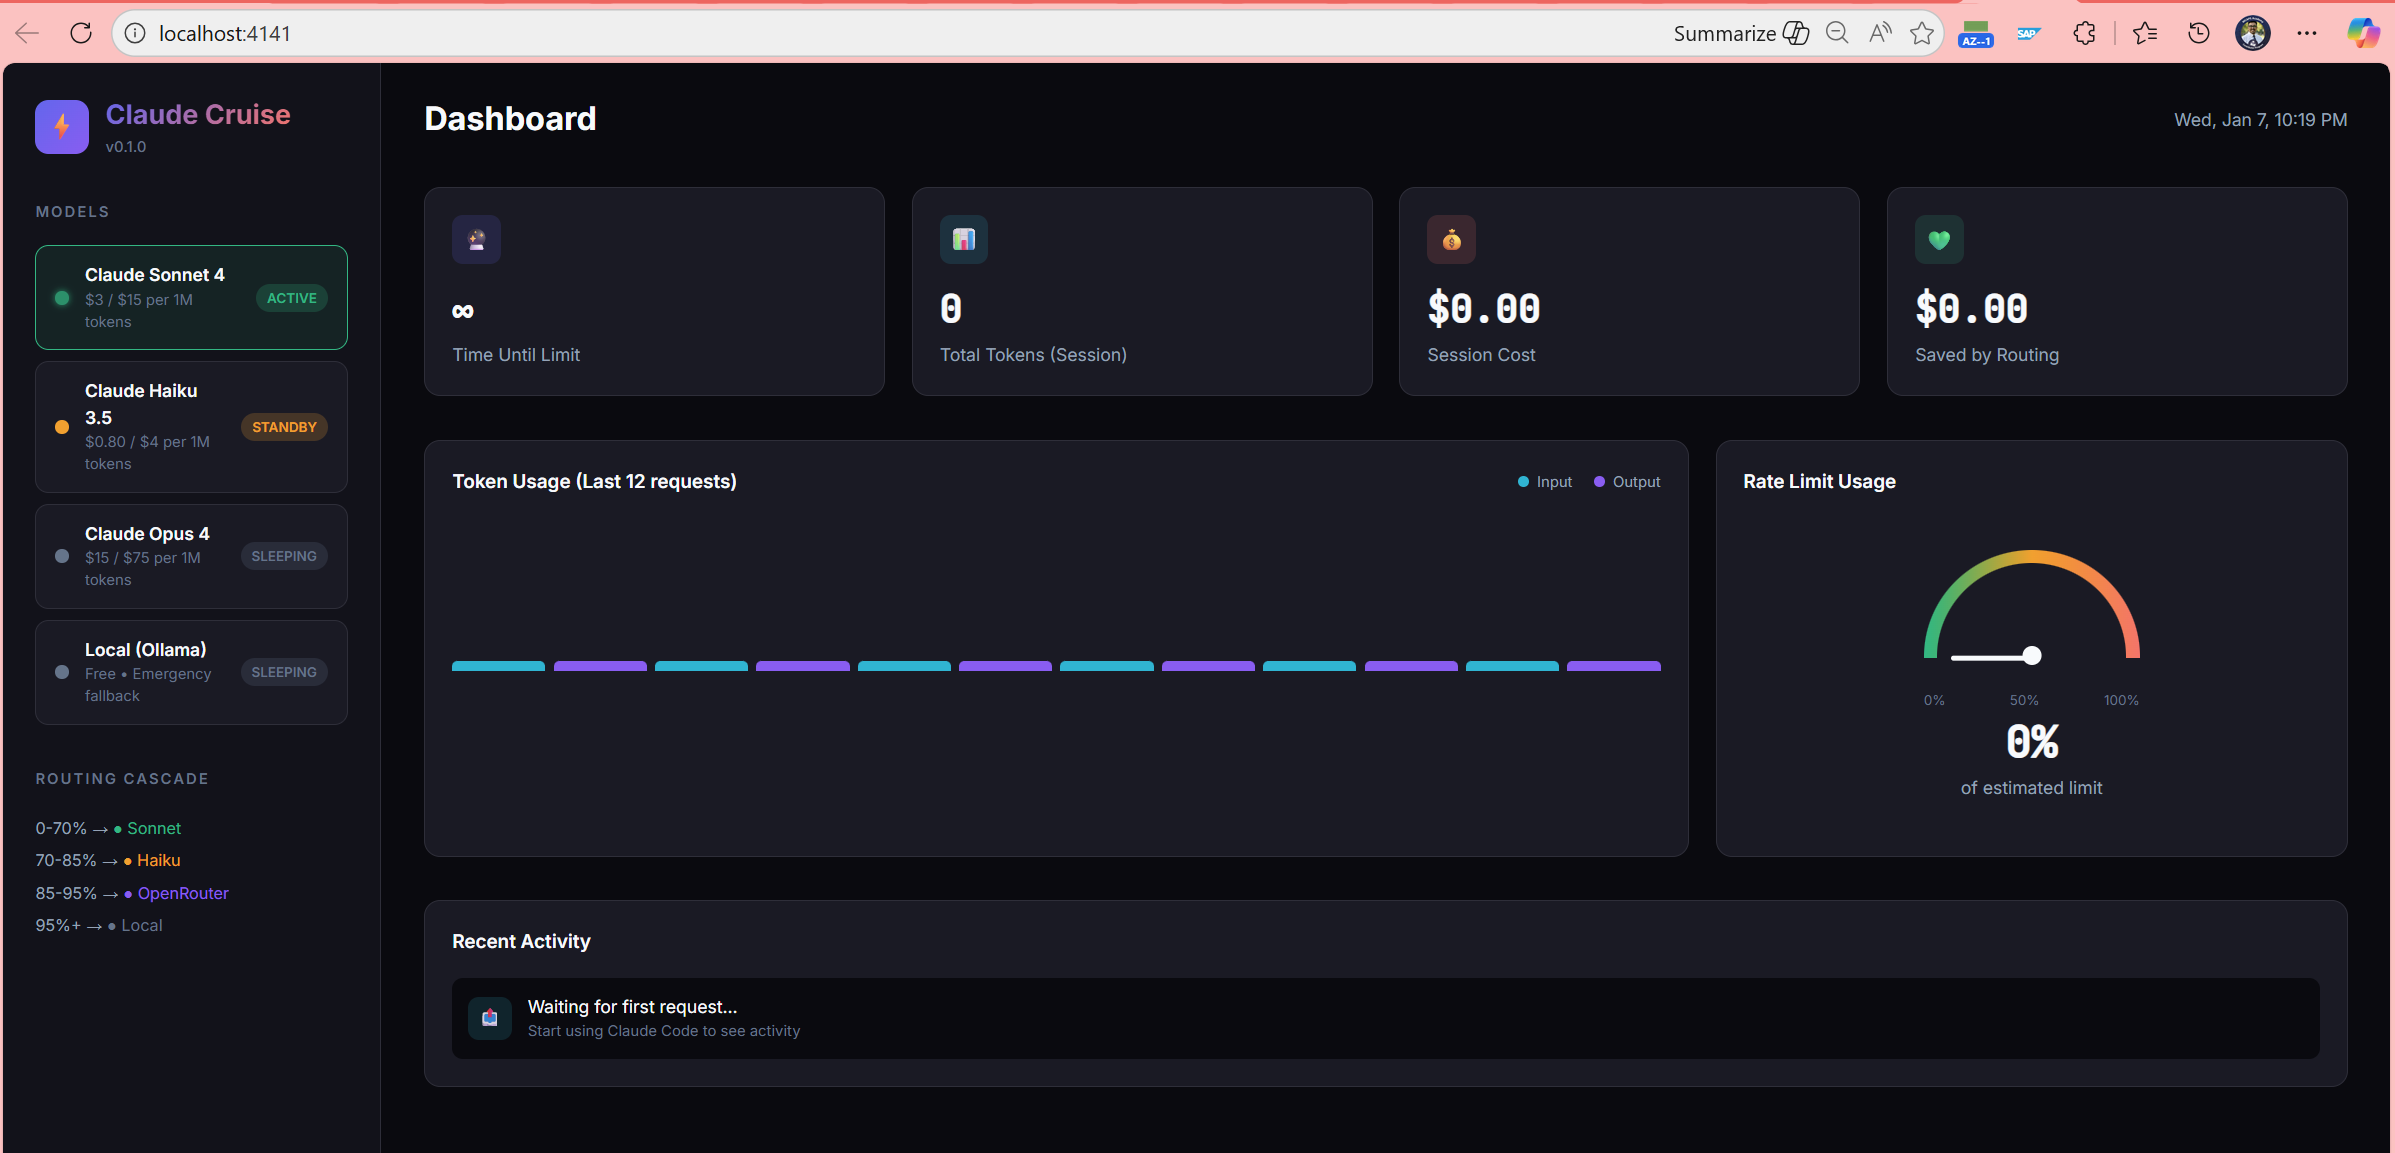This screenshot has width=2395, height=1153.
Task: Reload the page with the refresh icon
Action: pyautogui.click(x=81, y=33)
